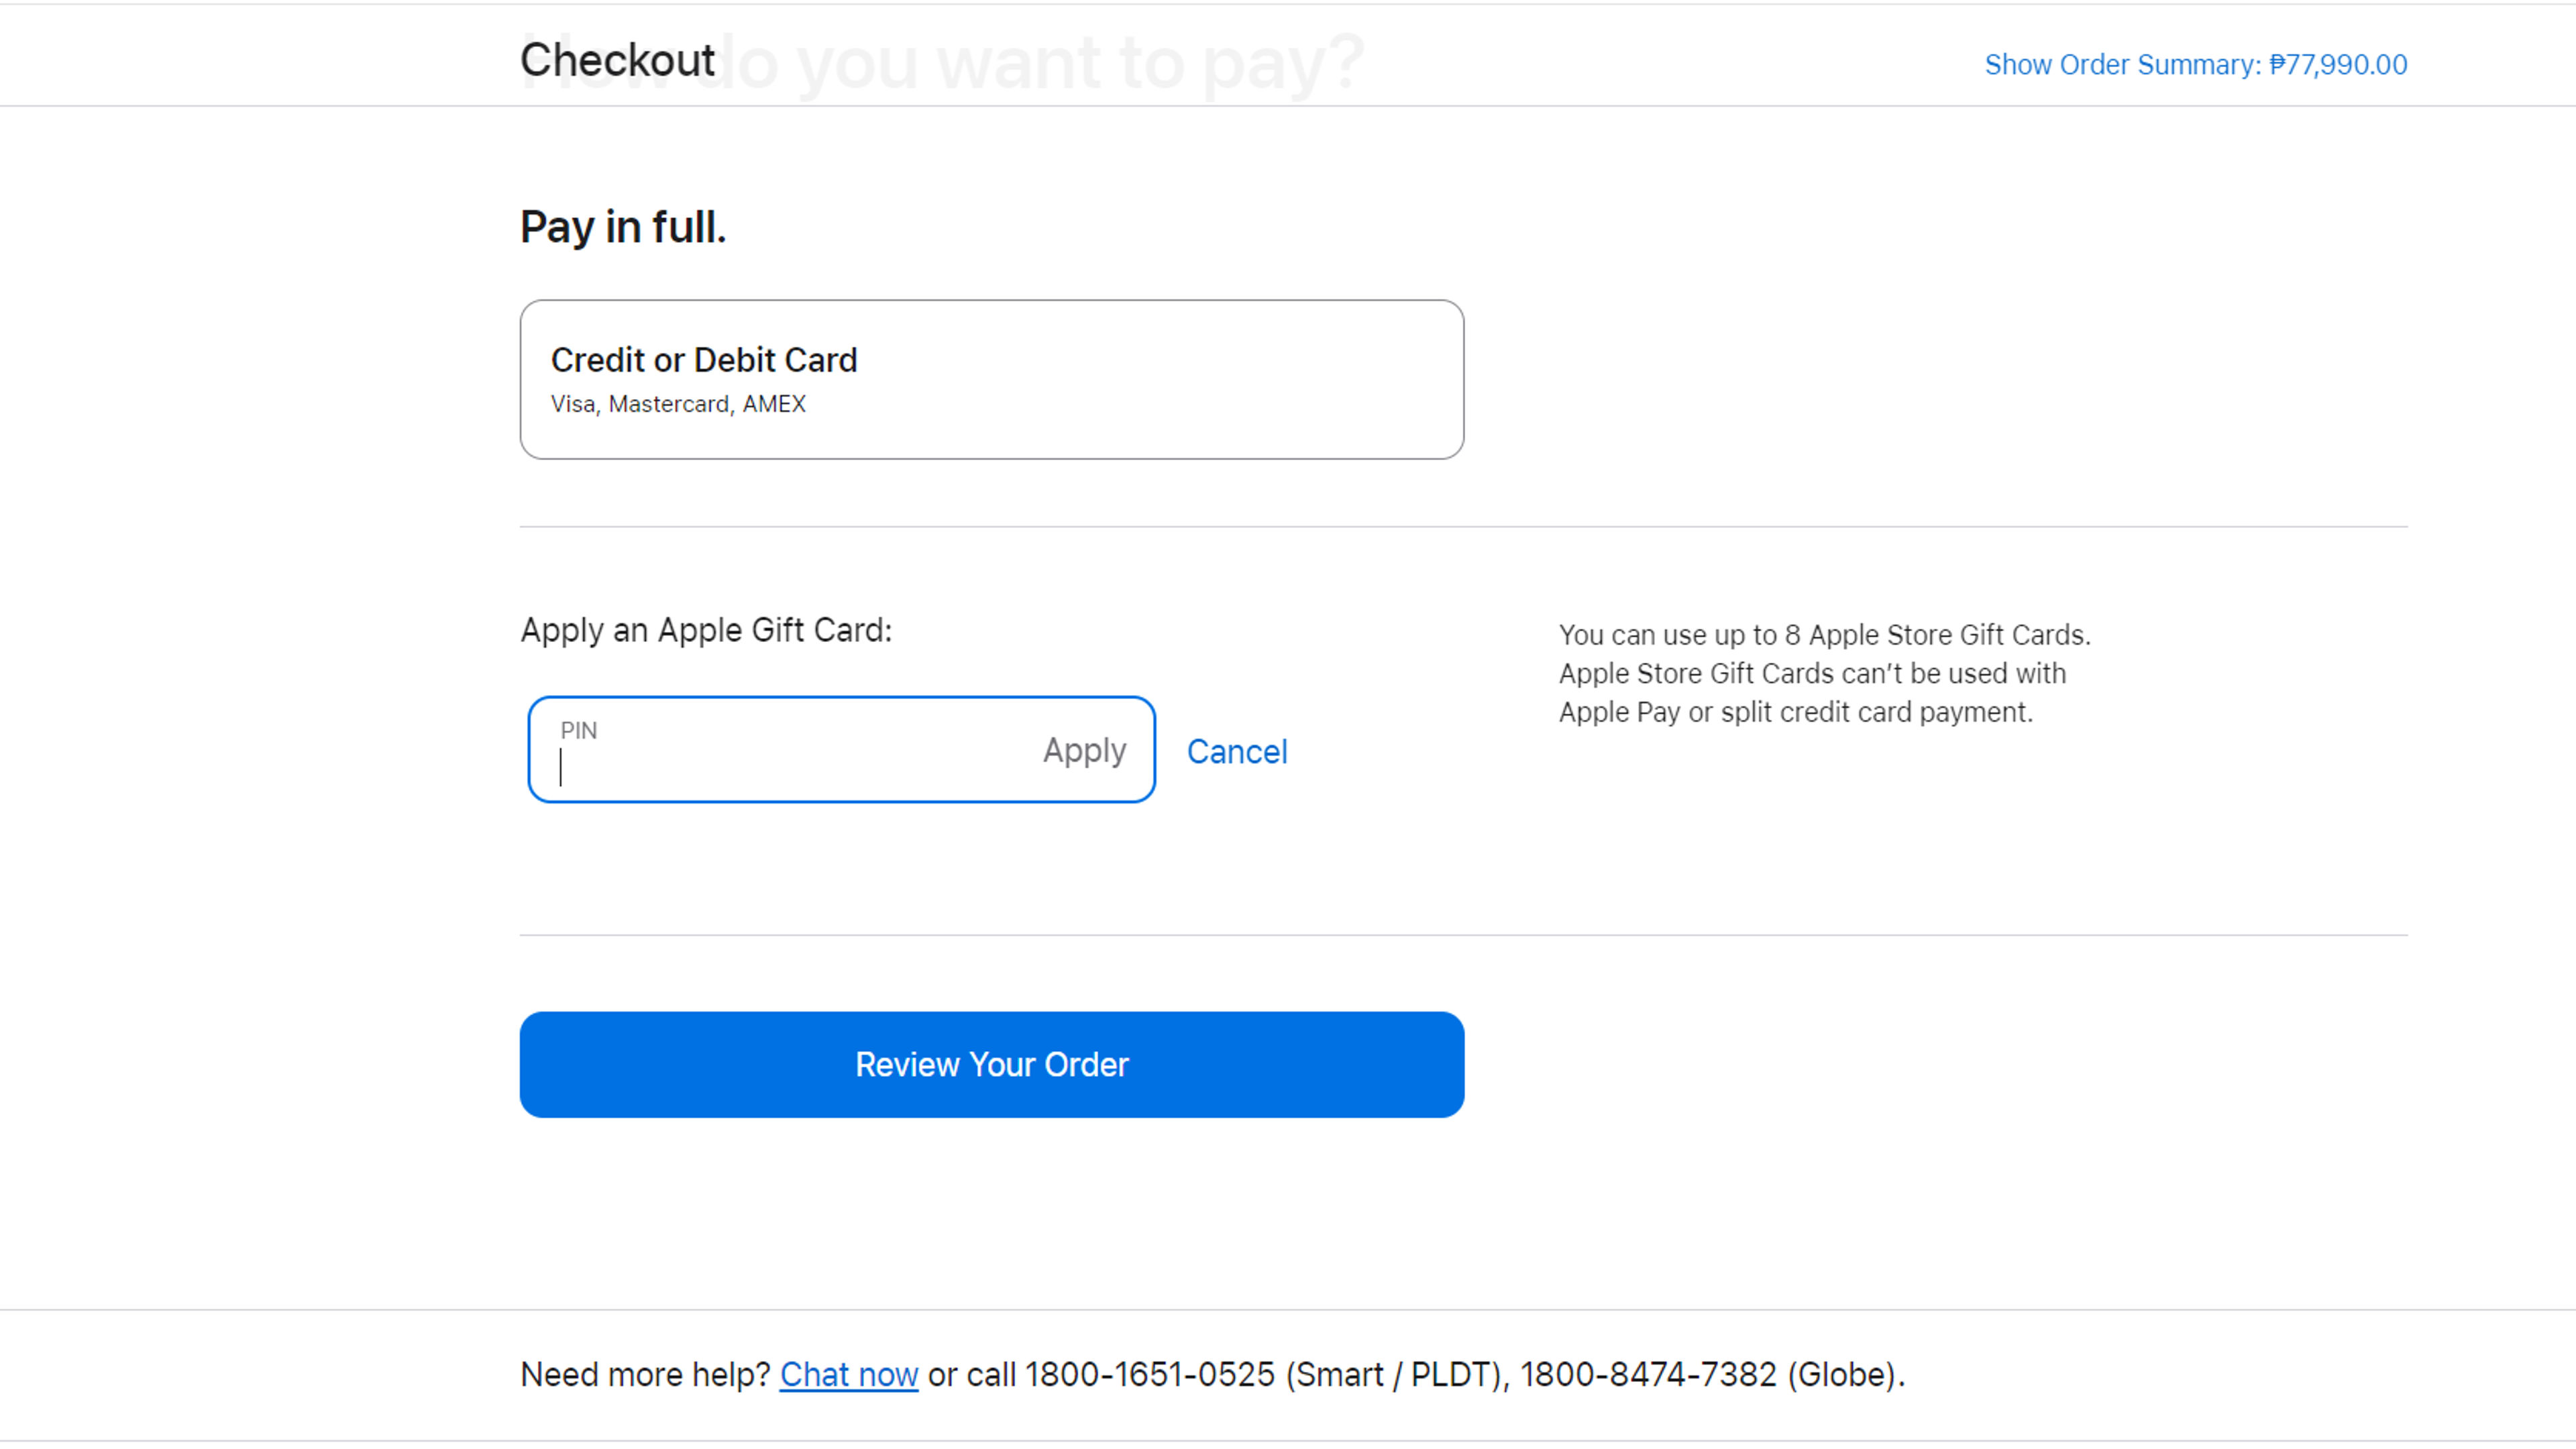
Task: Click the Smart / PLDT phone number 1800-1651-0525
Action: click(1149, 1374)
